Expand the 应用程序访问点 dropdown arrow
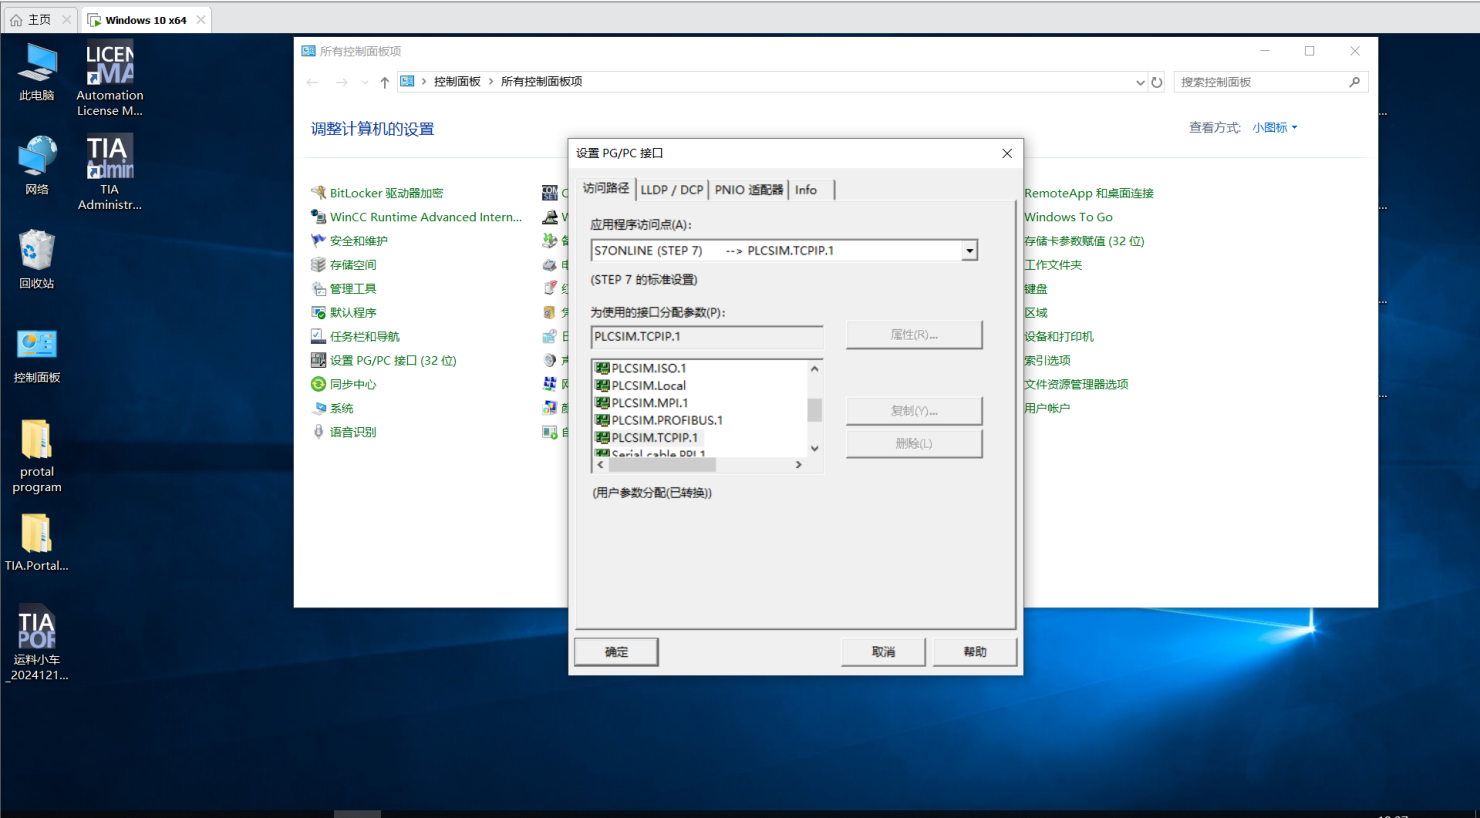Viewport: 1480px width, 818px height. coord(969,251)
